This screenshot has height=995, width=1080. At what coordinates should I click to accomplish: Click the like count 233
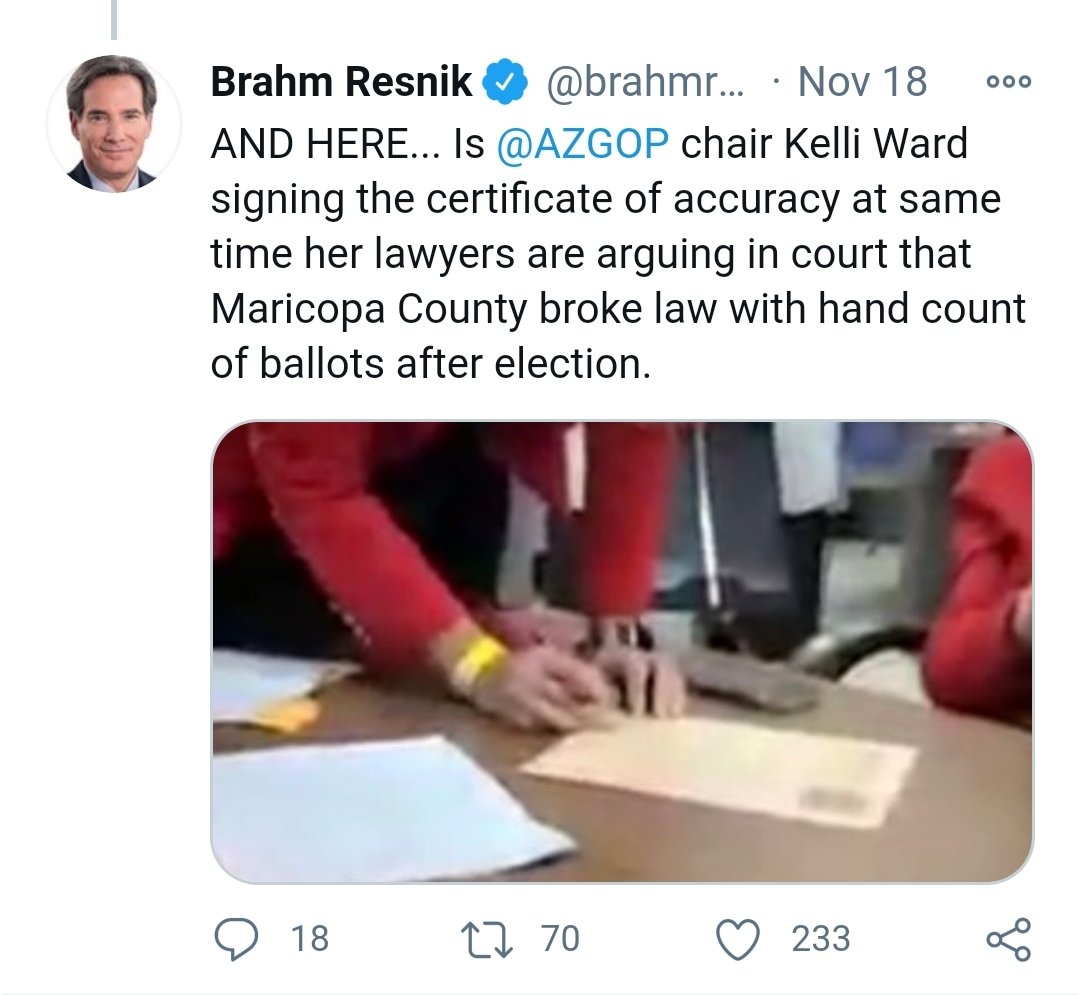click(x=821, y=939)
